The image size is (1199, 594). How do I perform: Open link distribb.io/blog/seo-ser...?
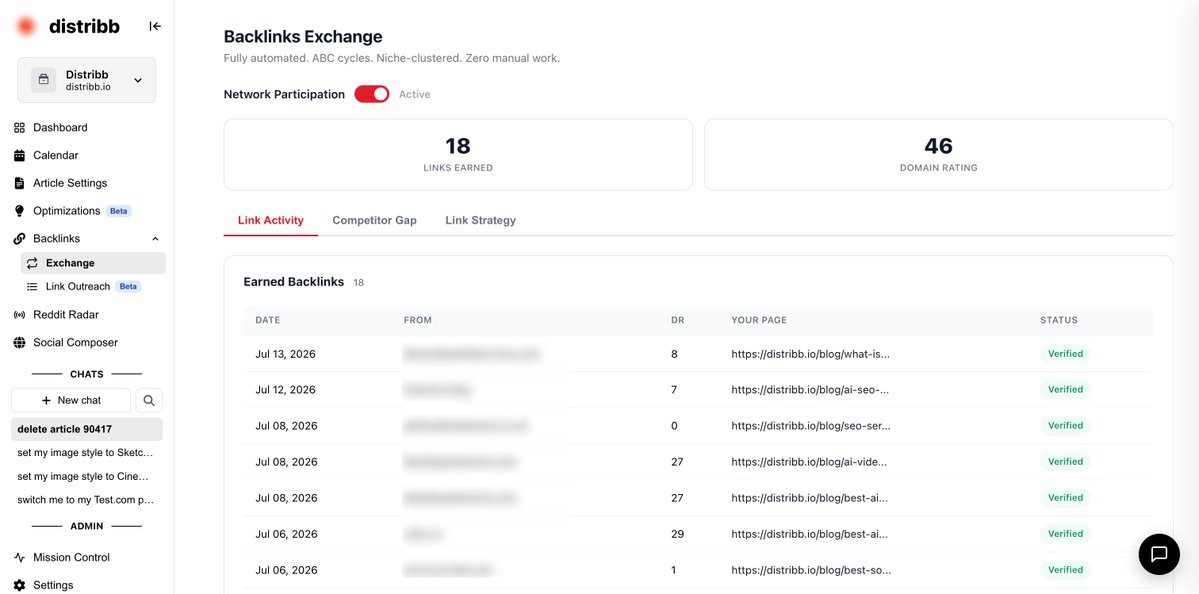pos(811,426)
